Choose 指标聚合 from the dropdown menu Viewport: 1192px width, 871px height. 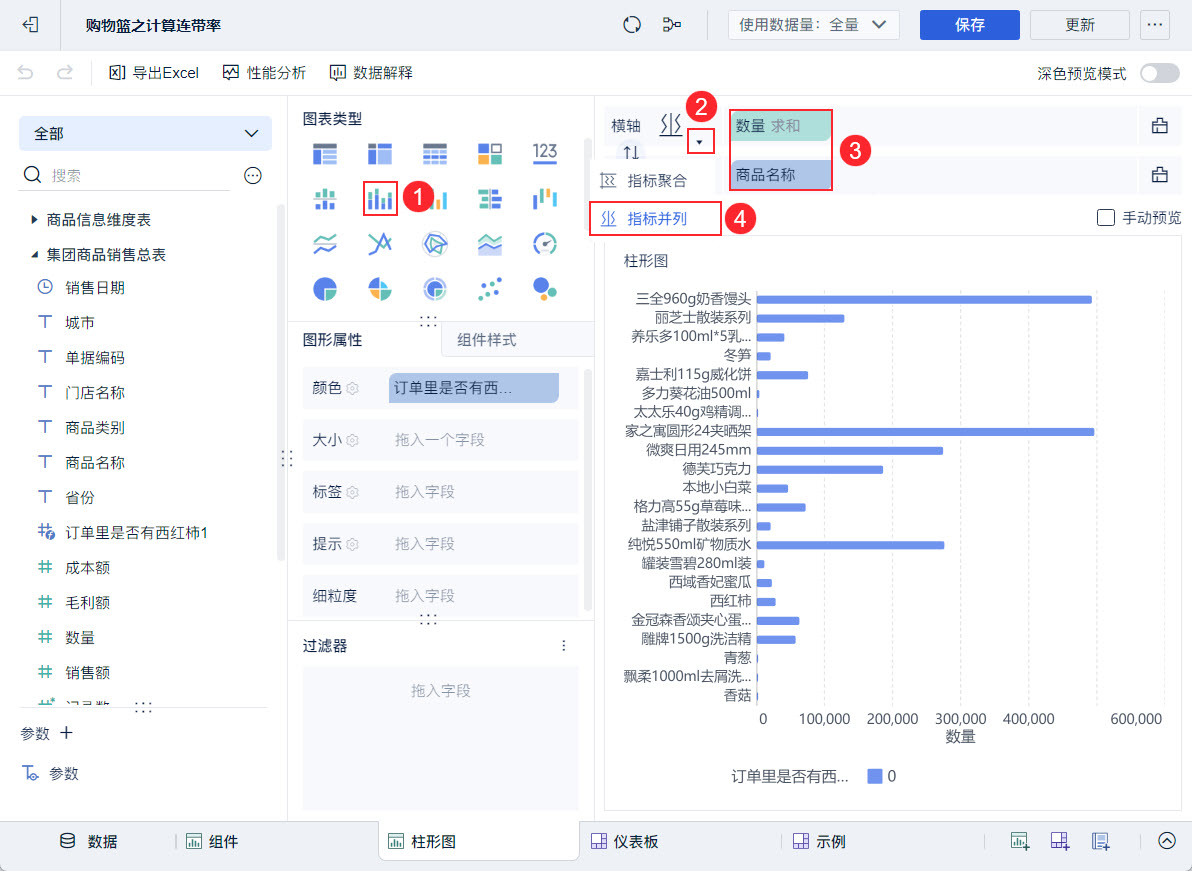(x=655, y=181)
